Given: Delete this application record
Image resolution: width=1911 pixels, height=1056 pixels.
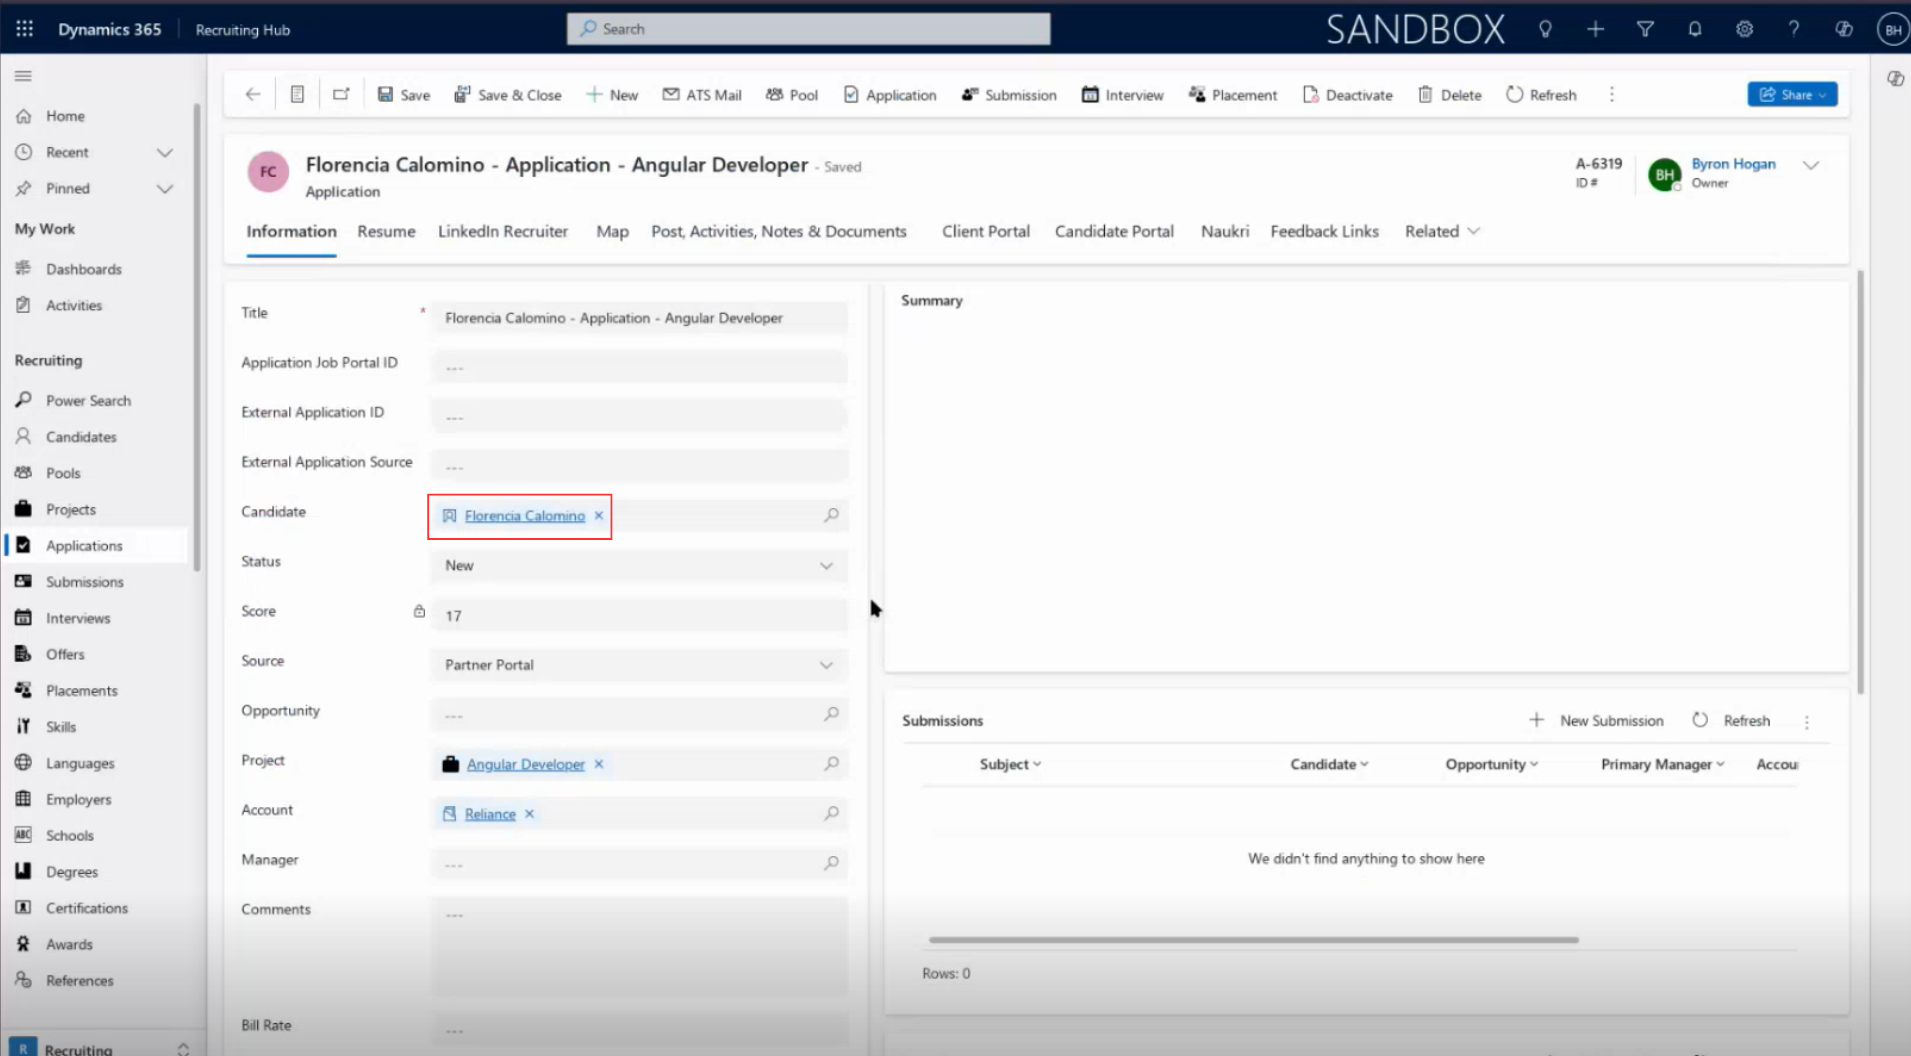Looking at the screenshot, I should (x=1450, y=95).
